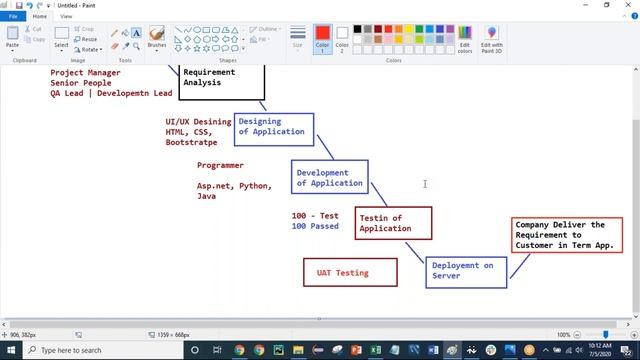The width and height of the screenshot is (640, 360).
Task: Open the File menu
Action: [13, 16]
